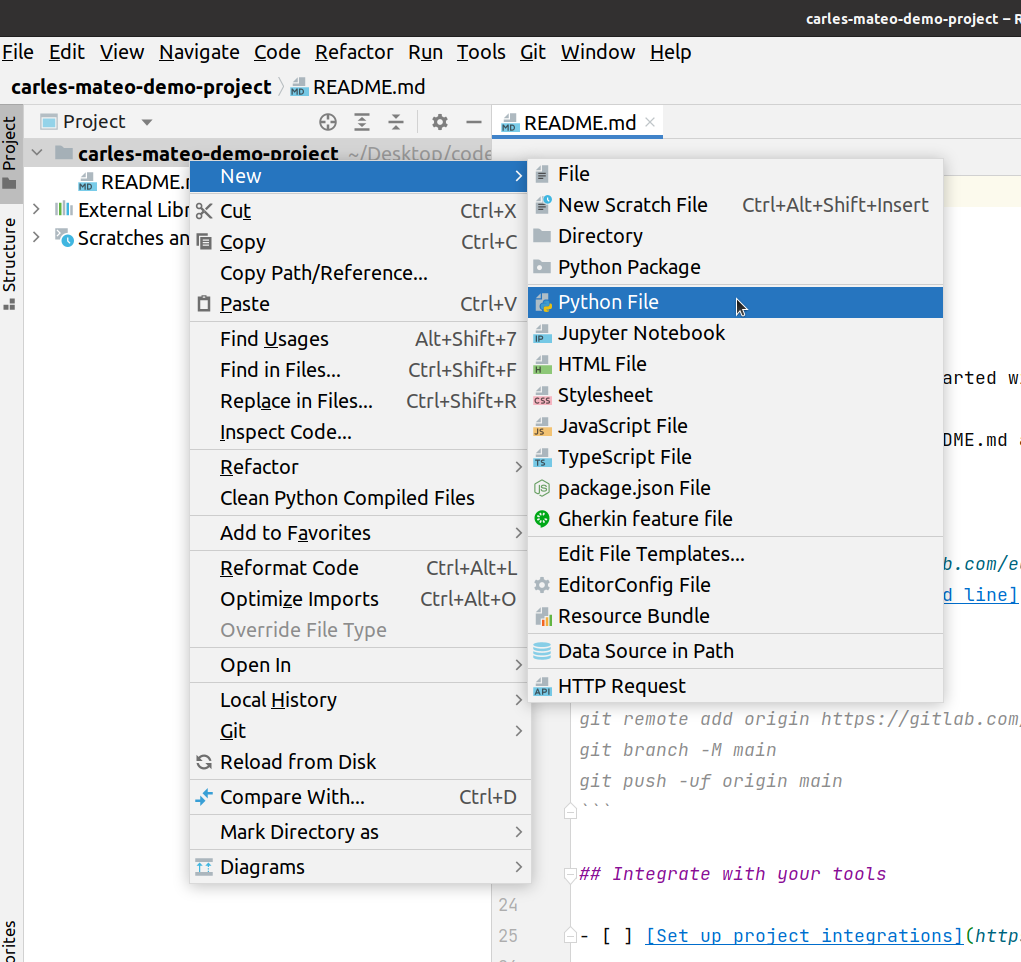Select the README.md editor tab
The height and width of the screenshot is (962, 1021).
coord(578,122)
